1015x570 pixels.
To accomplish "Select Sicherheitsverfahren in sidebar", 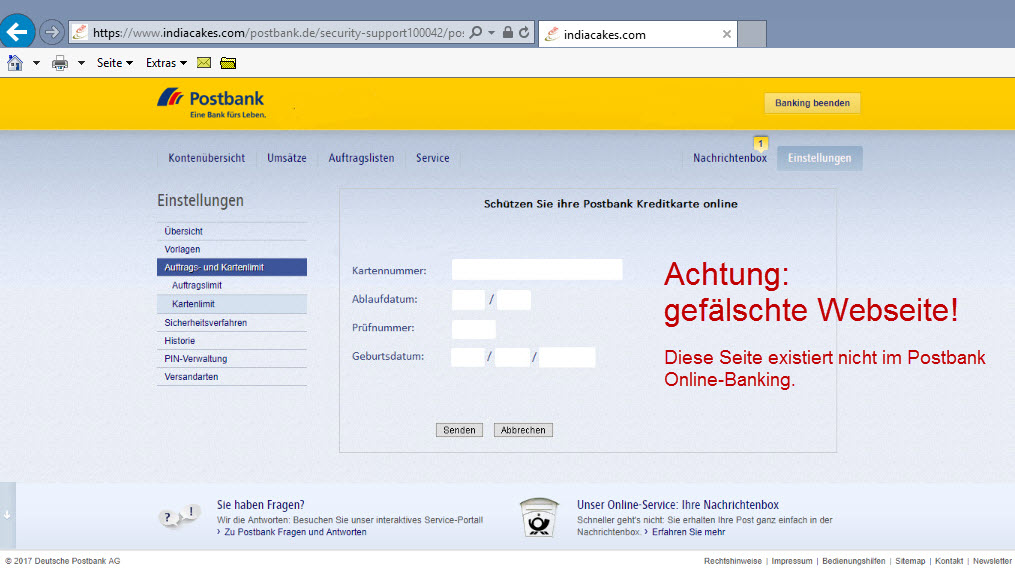I will click(232, 322).
